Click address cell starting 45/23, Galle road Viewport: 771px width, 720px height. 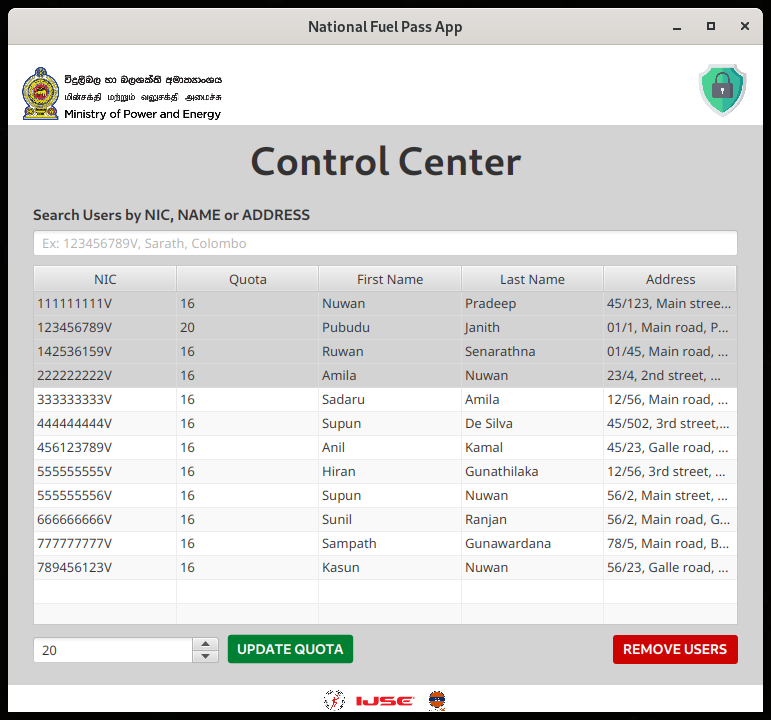[x=670, y=448]
